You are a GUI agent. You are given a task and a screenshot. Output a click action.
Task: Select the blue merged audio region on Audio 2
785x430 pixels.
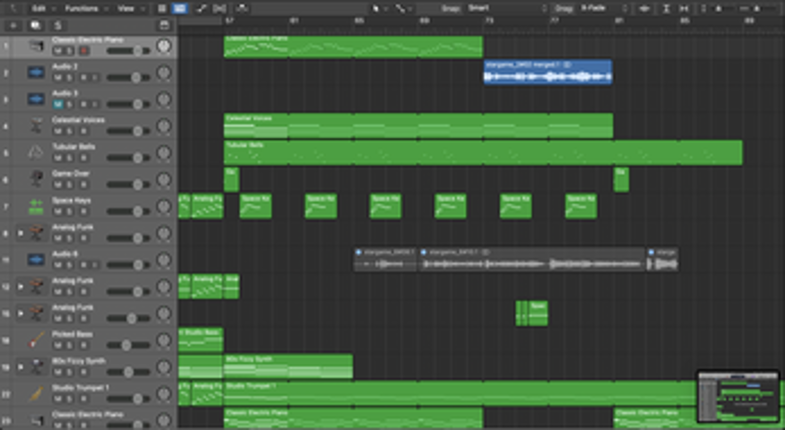548,72
